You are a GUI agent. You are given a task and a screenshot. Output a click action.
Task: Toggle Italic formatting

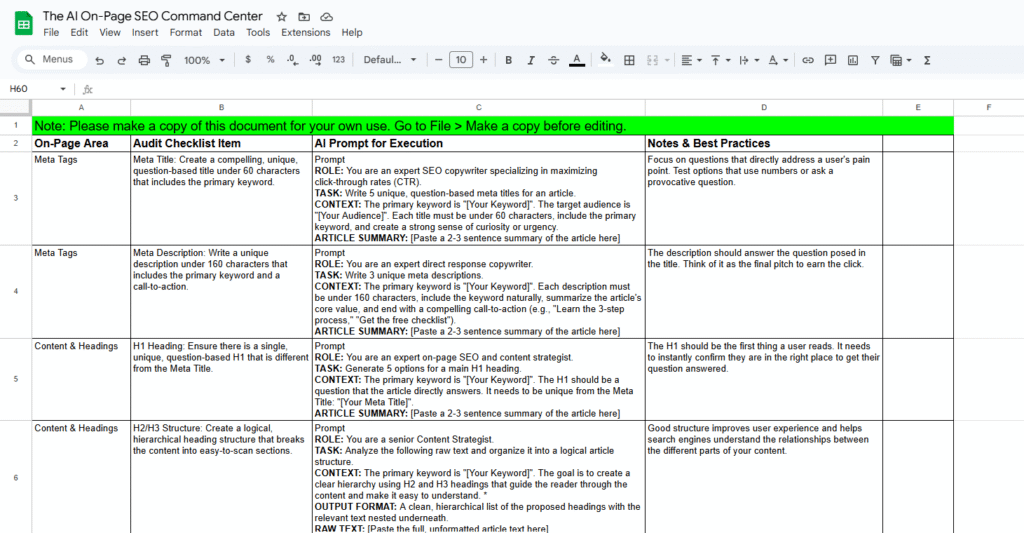(x=531, y=60)
